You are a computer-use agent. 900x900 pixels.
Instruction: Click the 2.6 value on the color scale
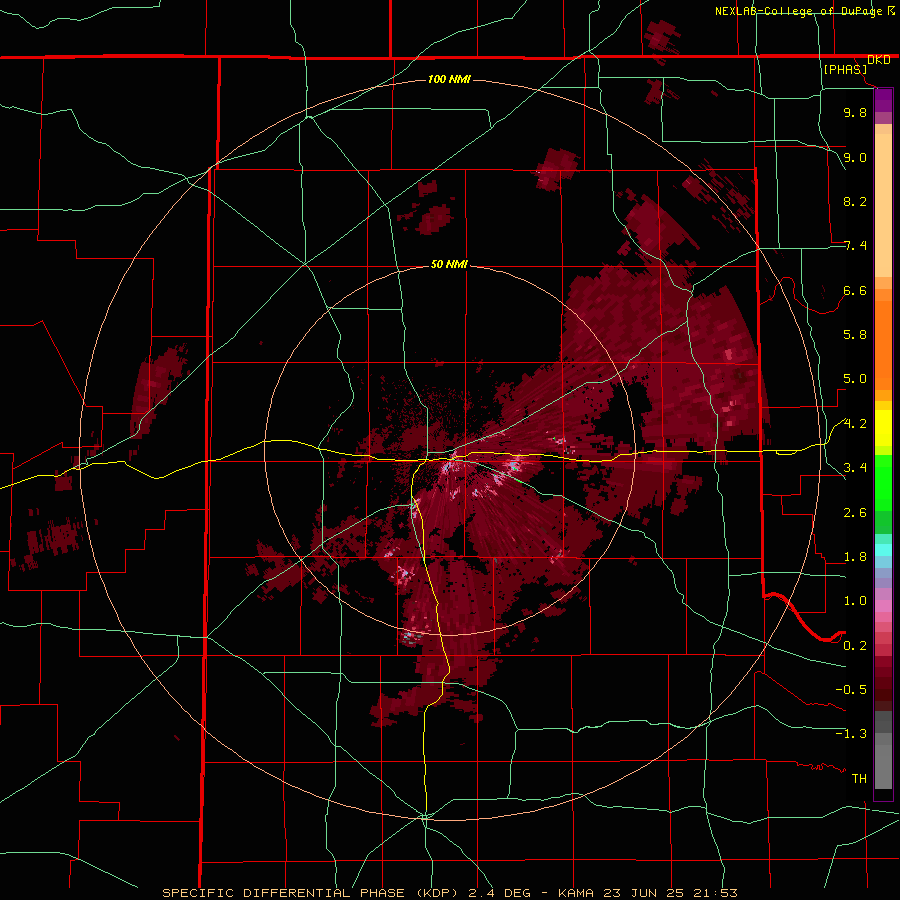(x=855, y=513)
